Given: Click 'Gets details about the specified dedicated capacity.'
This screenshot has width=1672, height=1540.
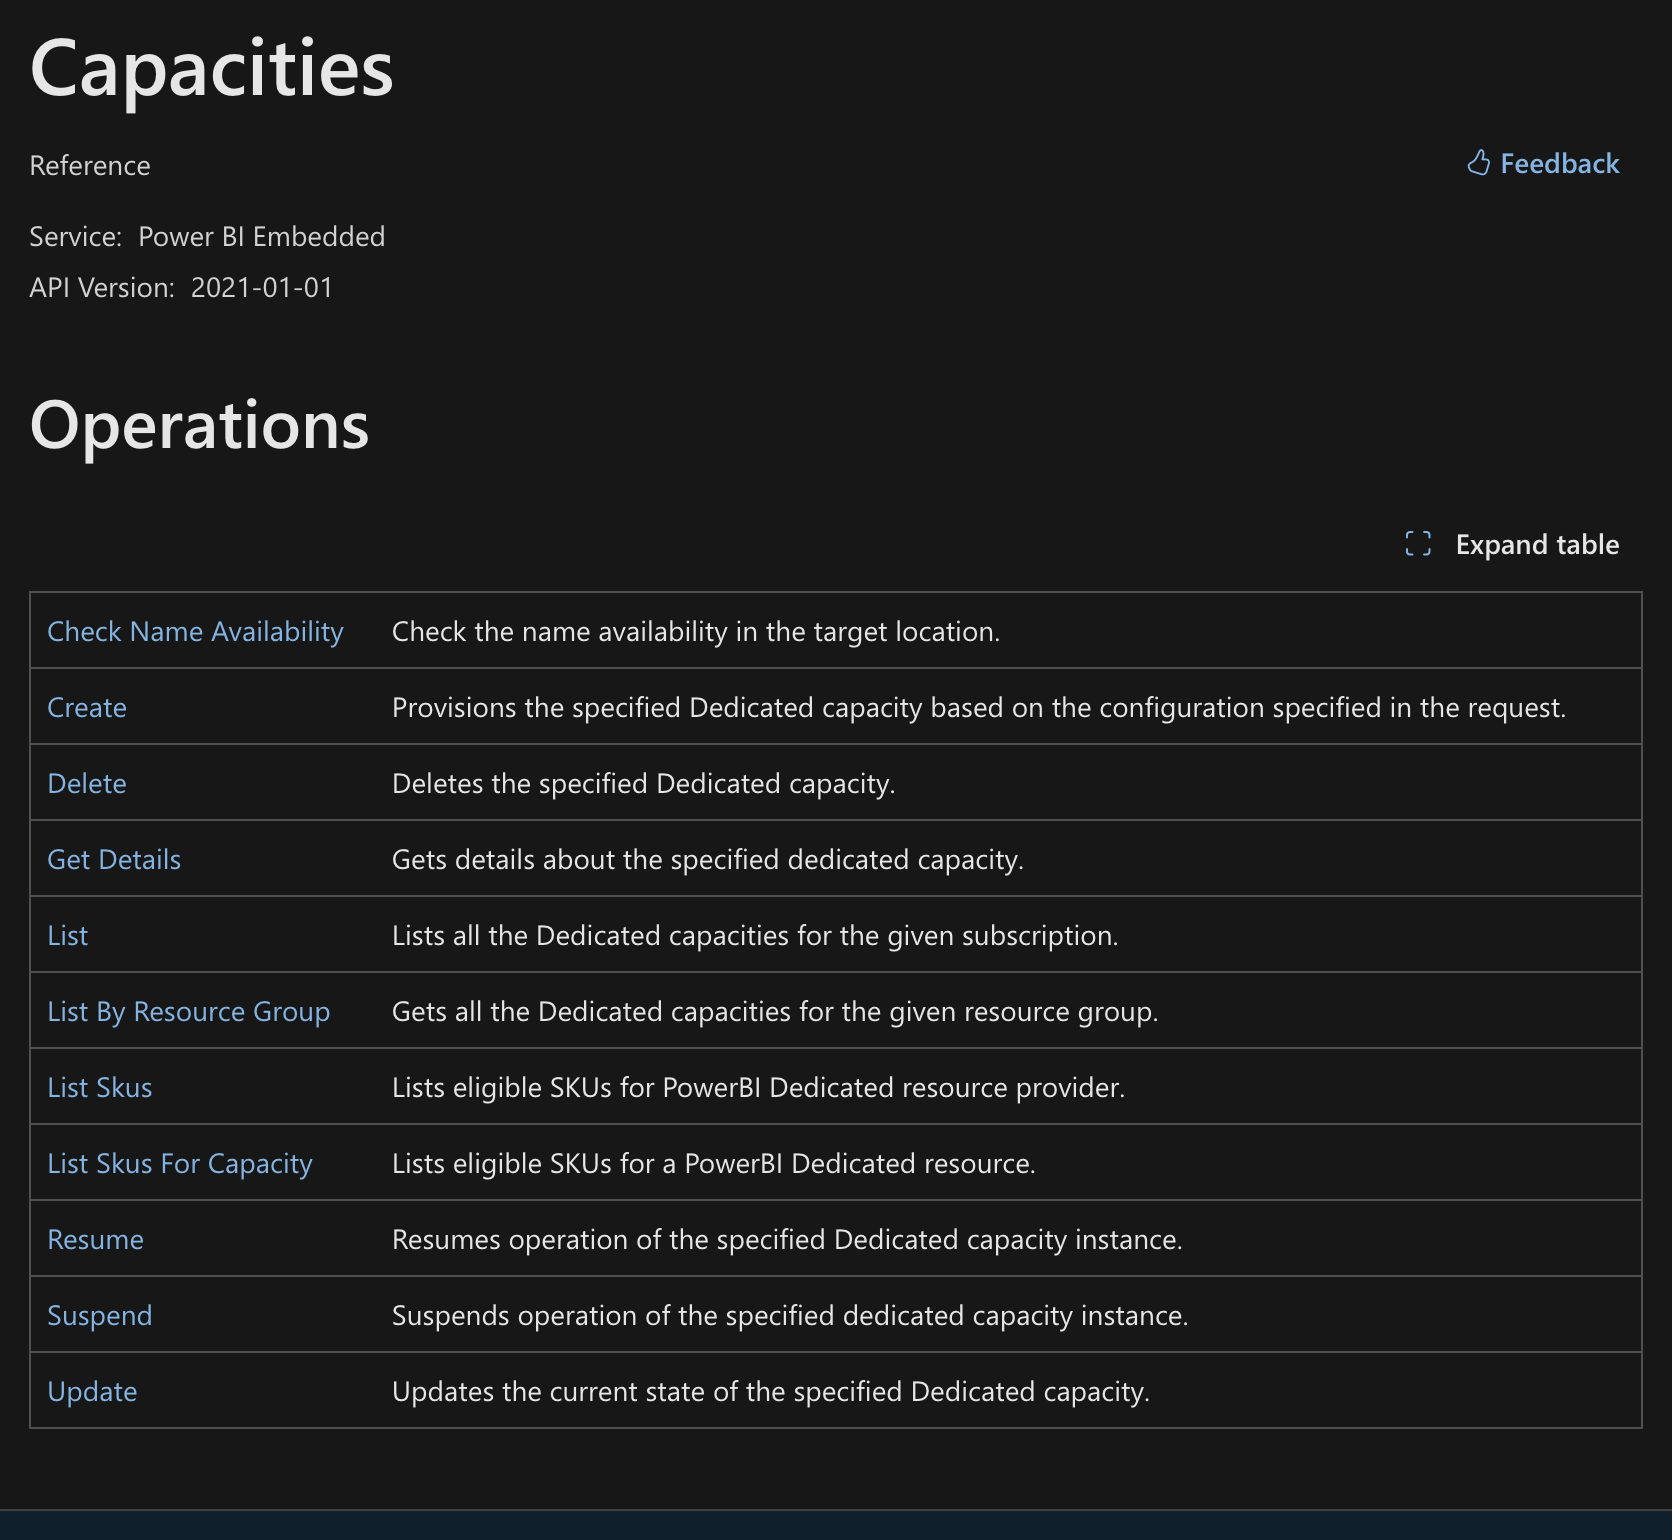Looking at the screenshot, I should tap(708, 859).
